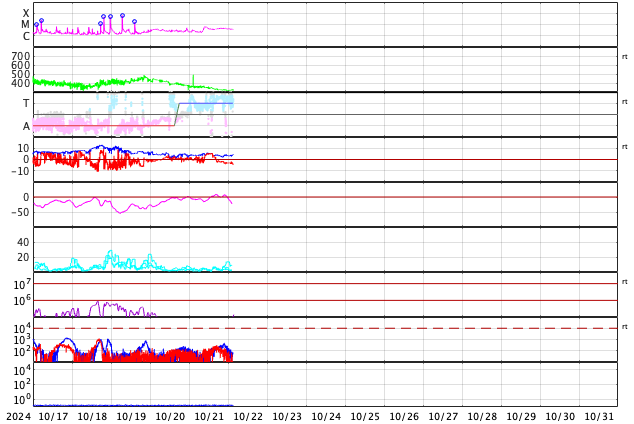Click the 10/21 date label
Image resolution: width=634 pixels, height=424 pixels.
(209, 417)
